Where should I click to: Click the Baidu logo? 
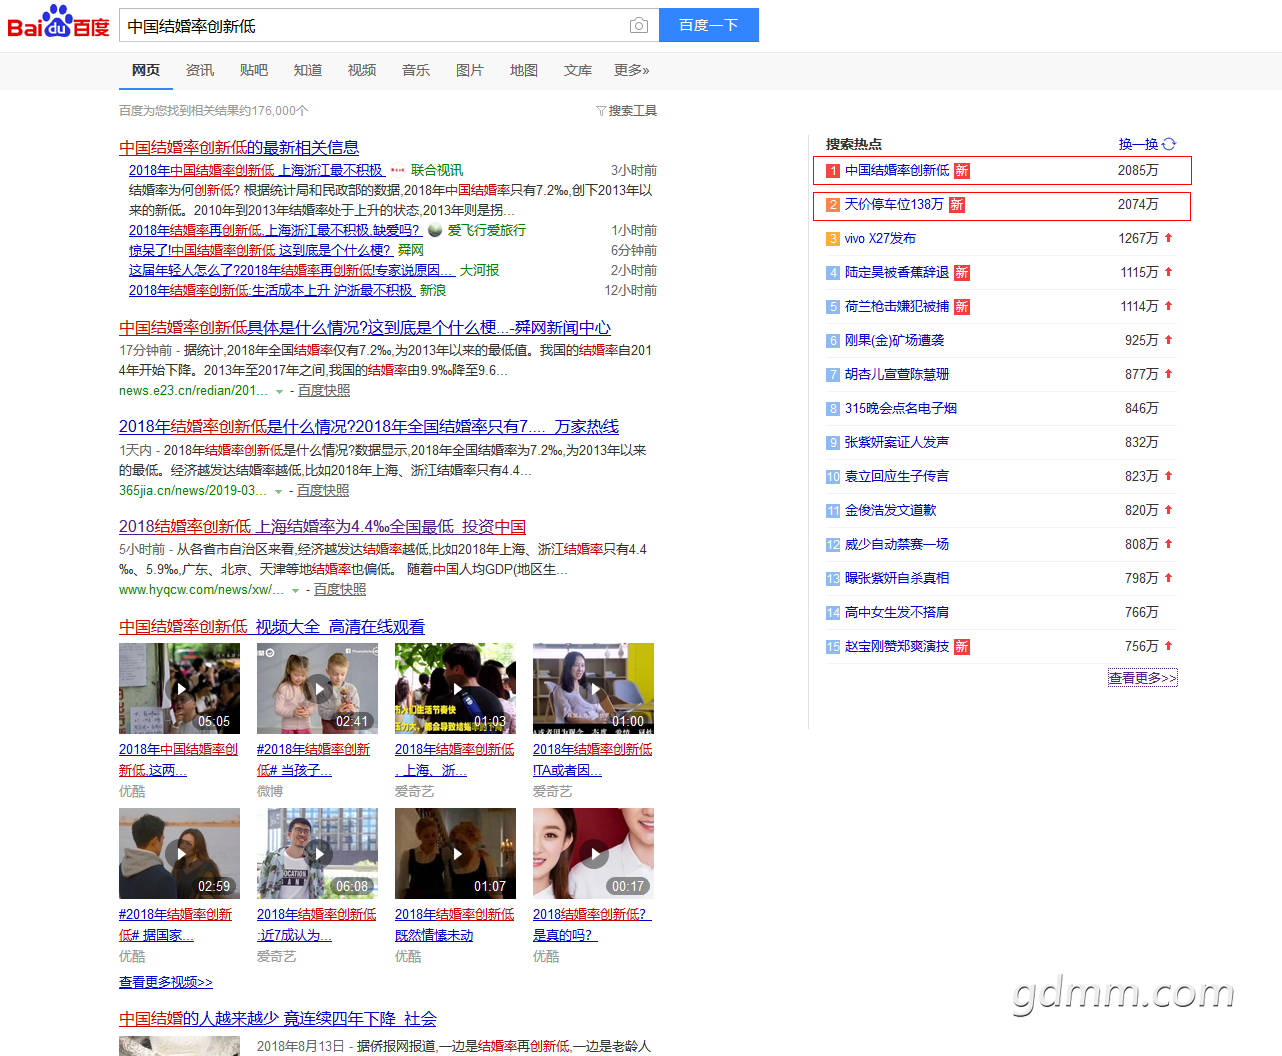(x=58, y=23)
